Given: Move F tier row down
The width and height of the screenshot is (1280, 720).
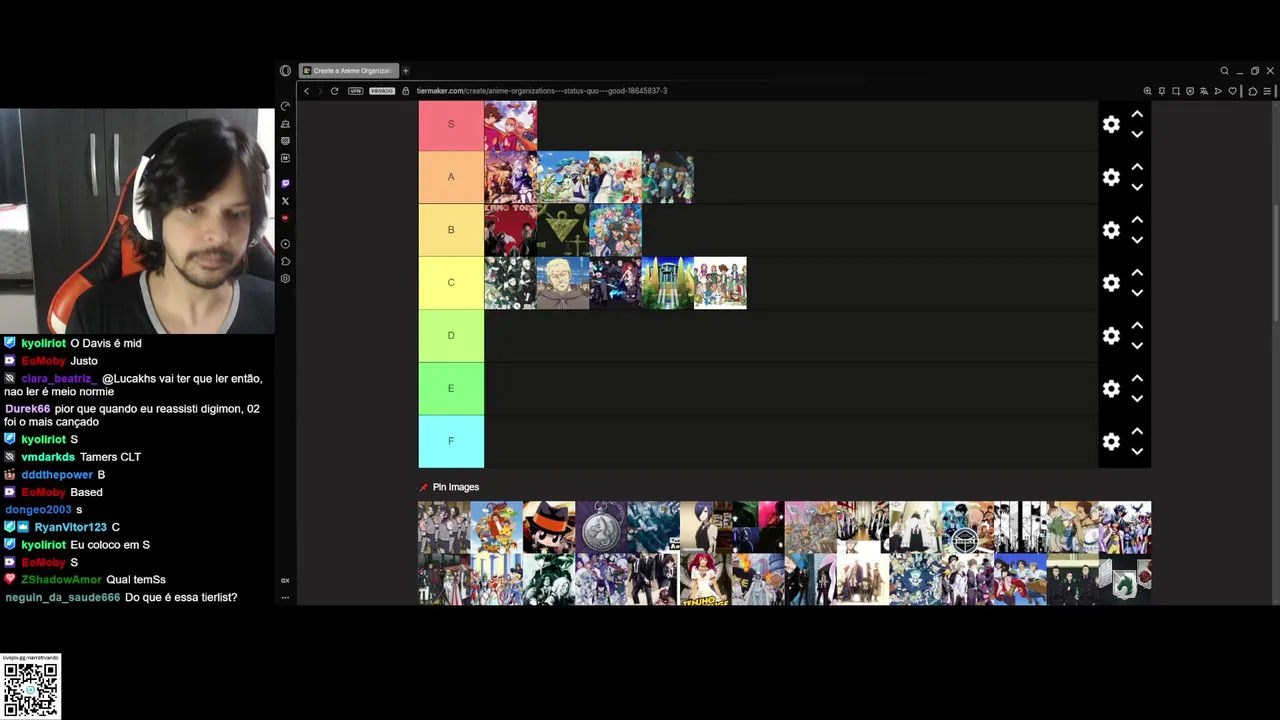Looking at the screenshot, I should tap(1137, 451).
